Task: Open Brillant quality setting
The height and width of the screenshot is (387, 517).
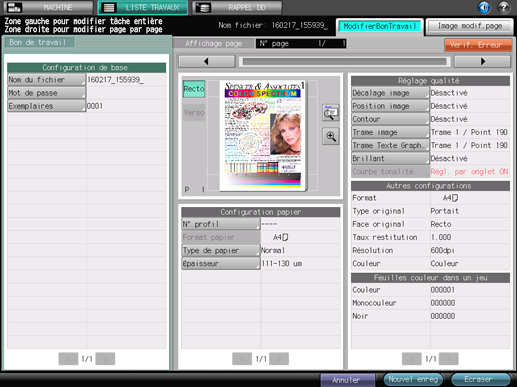Action: coord(390,158)
